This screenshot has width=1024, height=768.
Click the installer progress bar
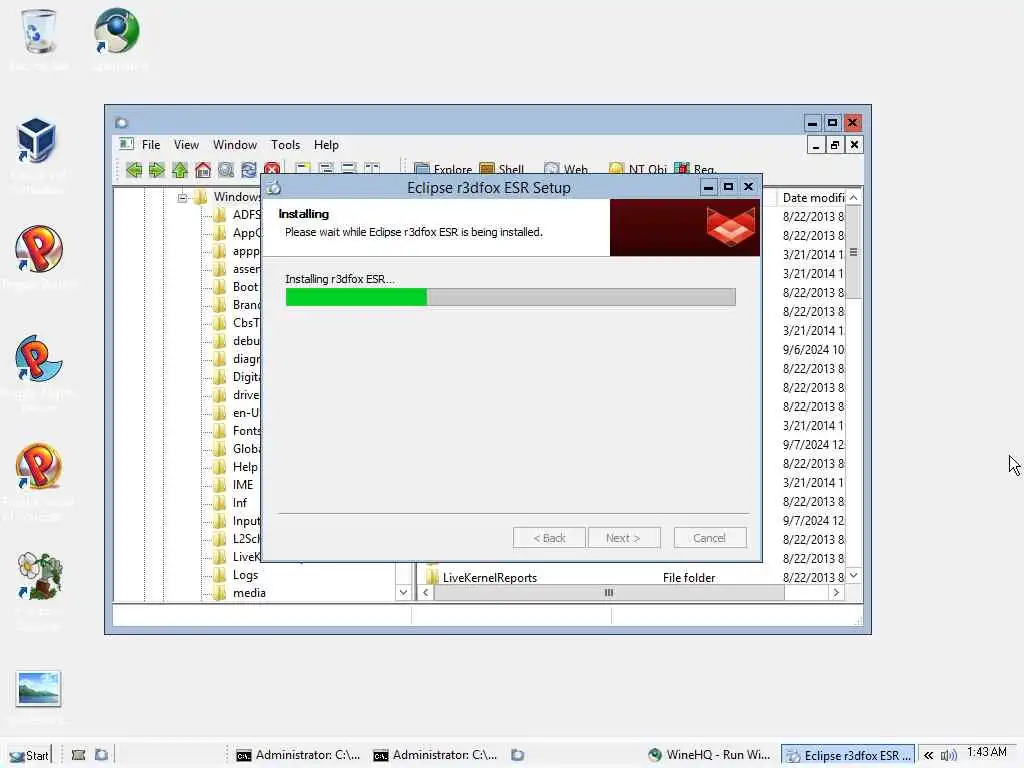click(x=511, y=297)
